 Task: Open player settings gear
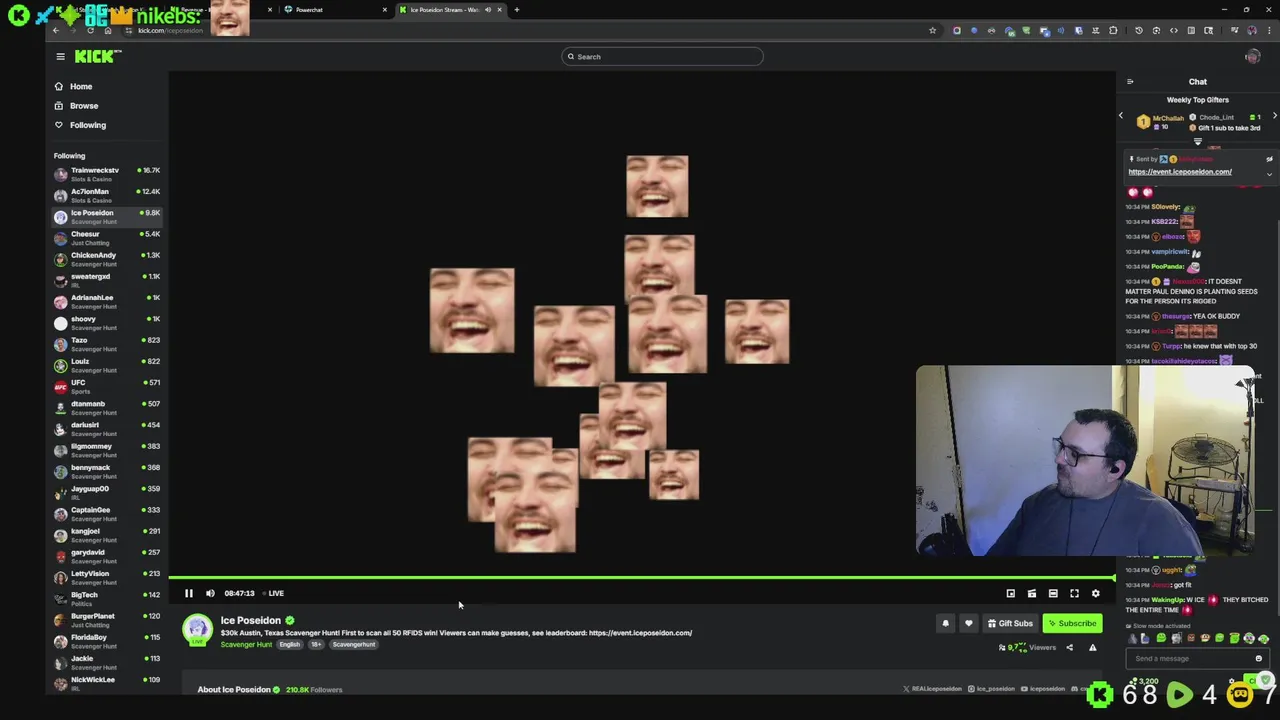click(x=1095, y=593)
